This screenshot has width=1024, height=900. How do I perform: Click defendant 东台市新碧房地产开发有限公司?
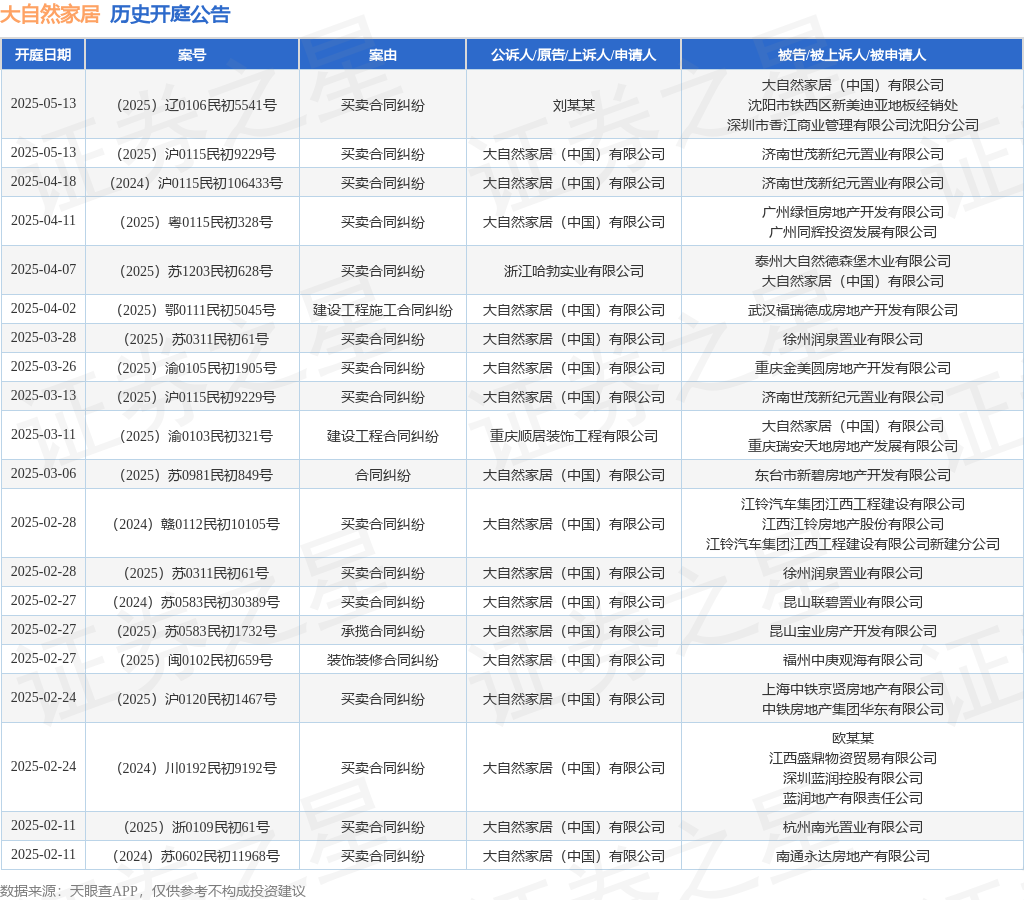tap(852, 475)
